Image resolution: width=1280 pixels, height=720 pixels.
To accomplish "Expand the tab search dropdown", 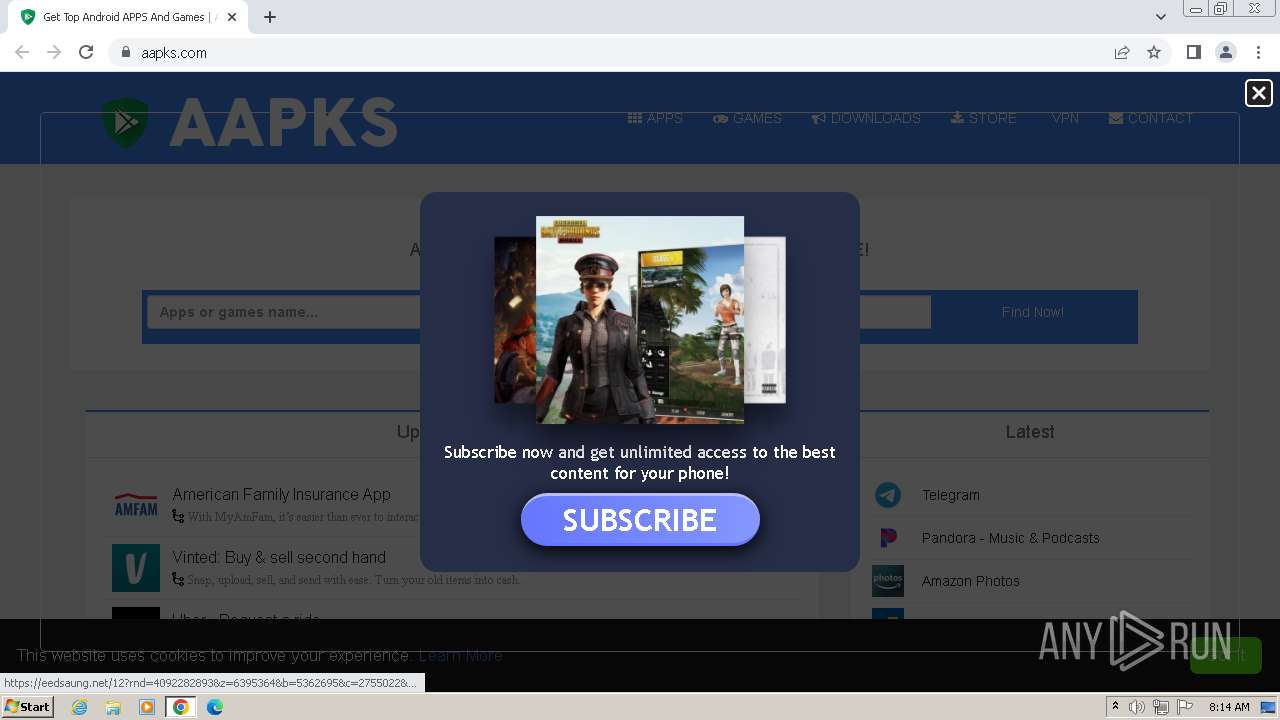I will point(1160,17).
